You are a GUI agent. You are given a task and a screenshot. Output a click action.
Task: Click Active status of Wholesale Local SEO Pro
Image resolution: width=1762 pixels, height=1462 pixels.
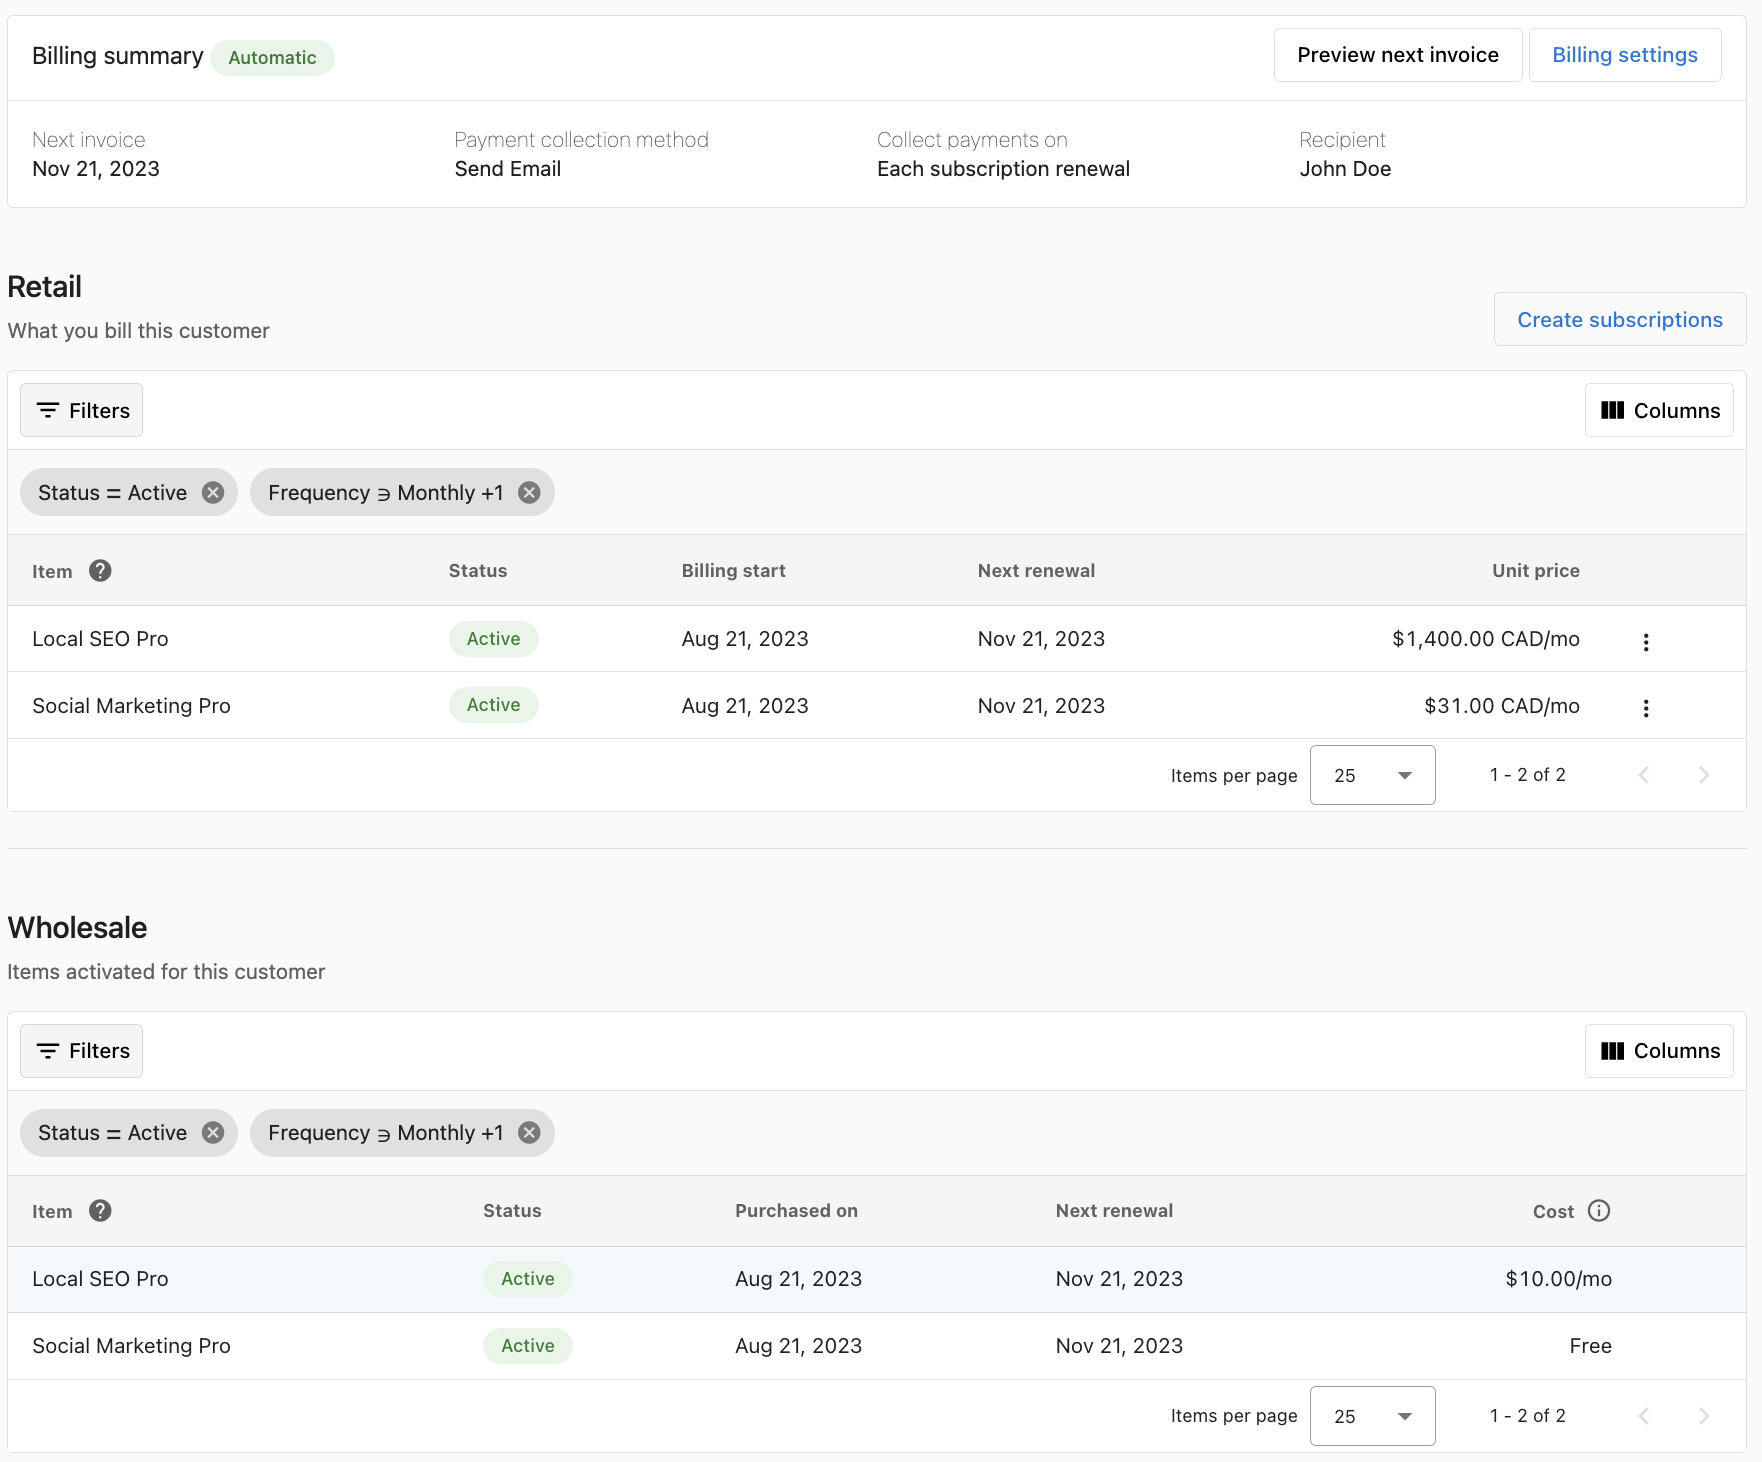tap(527, 1279)
